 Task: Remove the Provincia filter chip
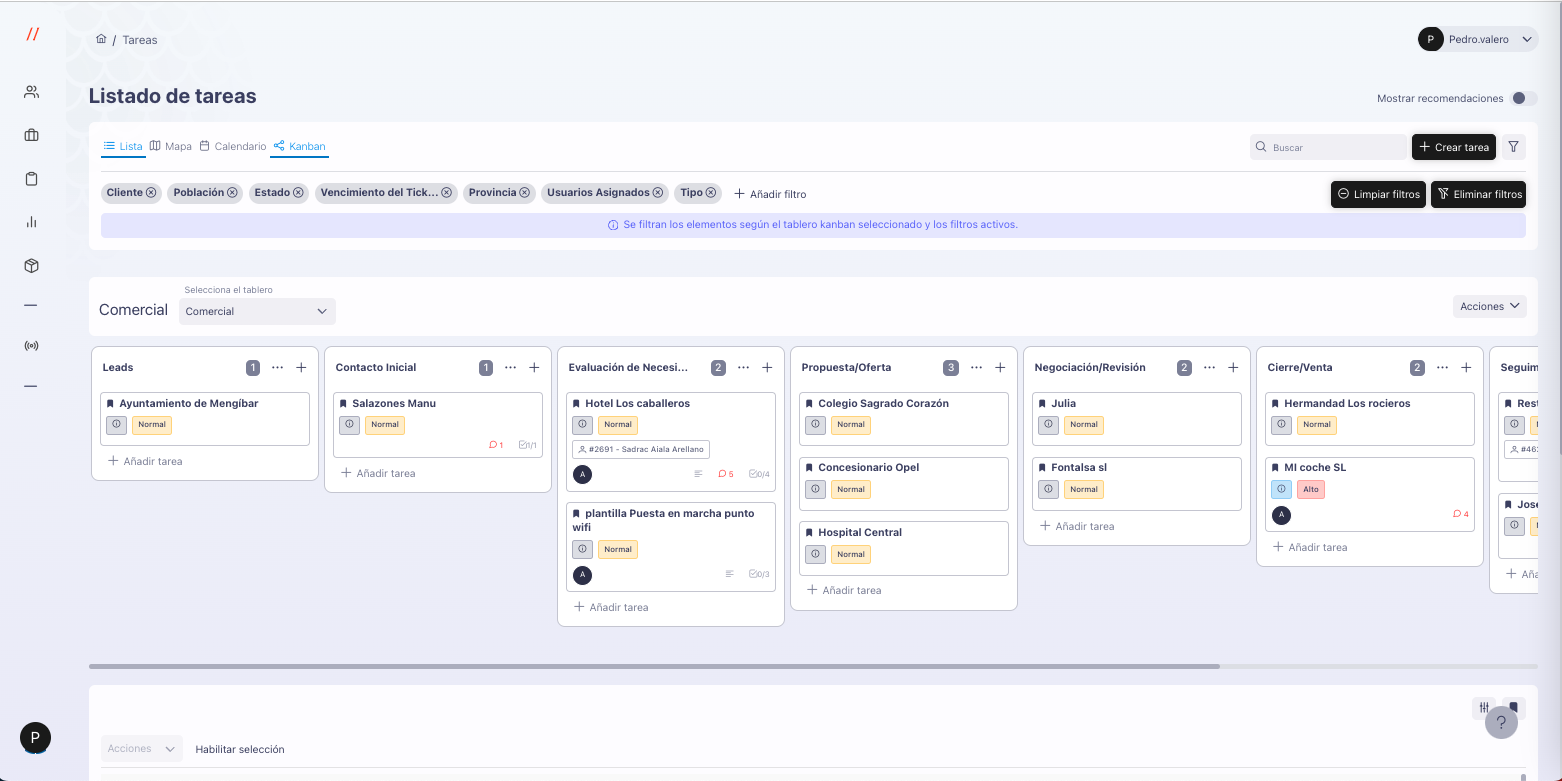pos(524,193)
